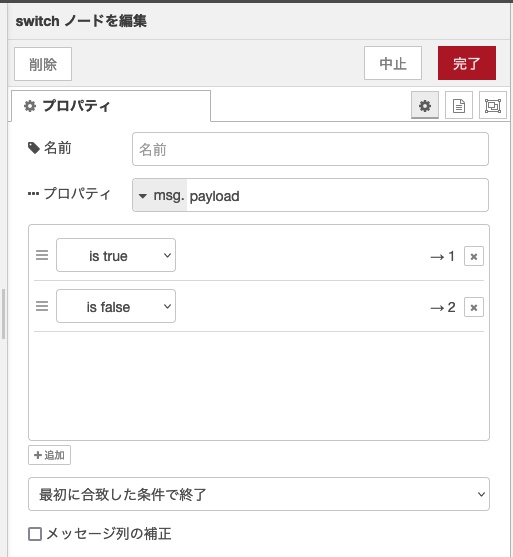Enable メッセージ列の補正 checkbox
Image resolution: width=513 pixels, height=557 pixels.
35,534
